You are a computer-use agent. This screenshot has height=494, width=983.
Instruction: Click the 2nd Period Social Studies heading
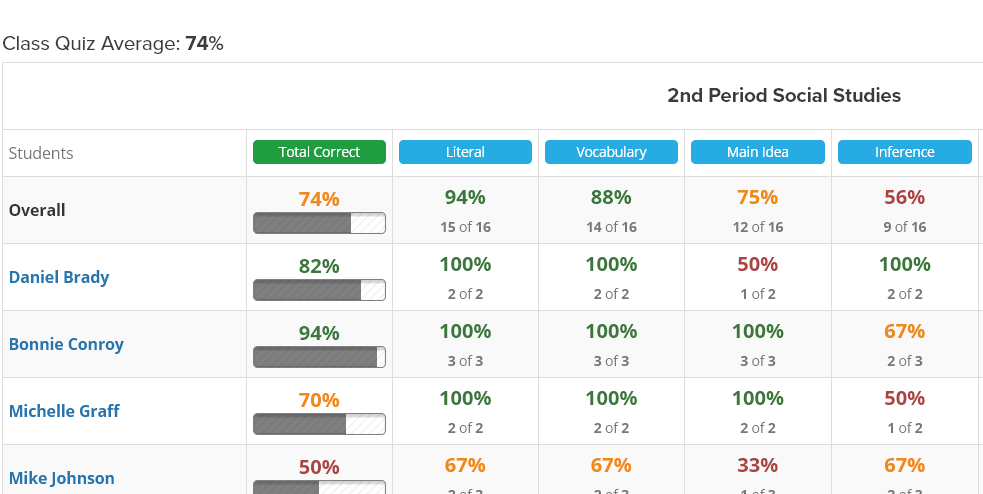coord(784,96)
